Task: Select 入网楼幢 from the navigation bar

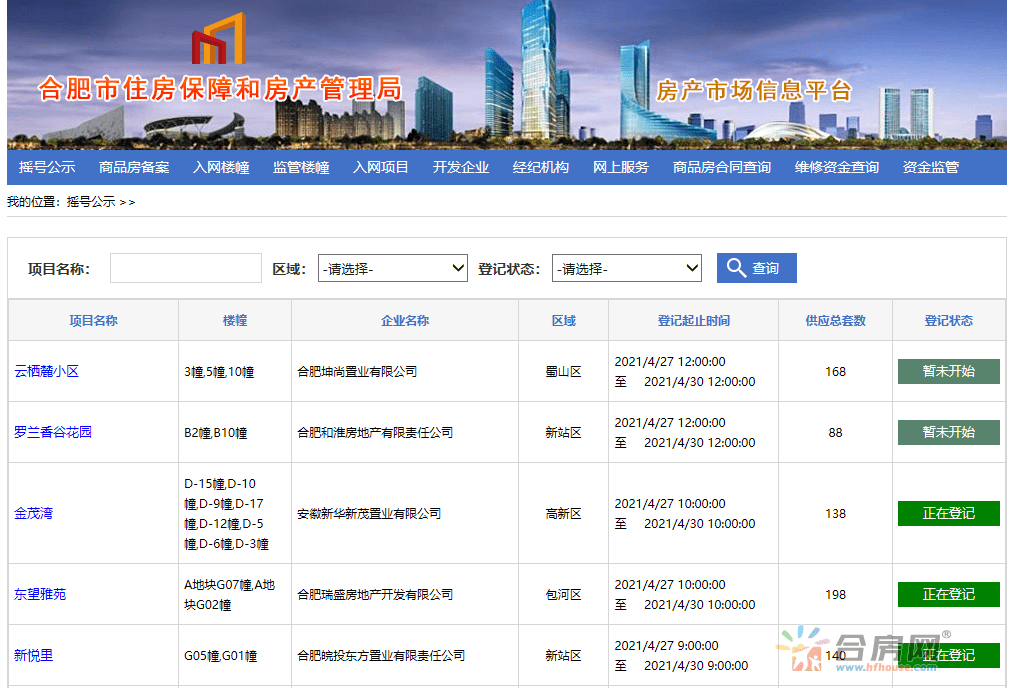Action: pyautogui.click(x=221, y=167)
